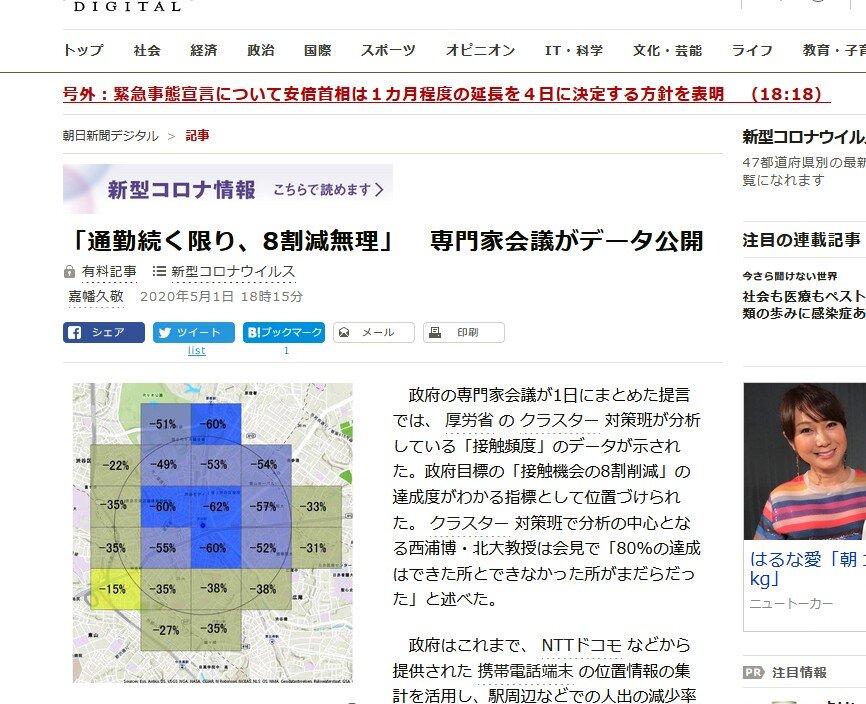Open the 文化・芸能 section
The image size is (866, 704).
(x=667, y=50)
